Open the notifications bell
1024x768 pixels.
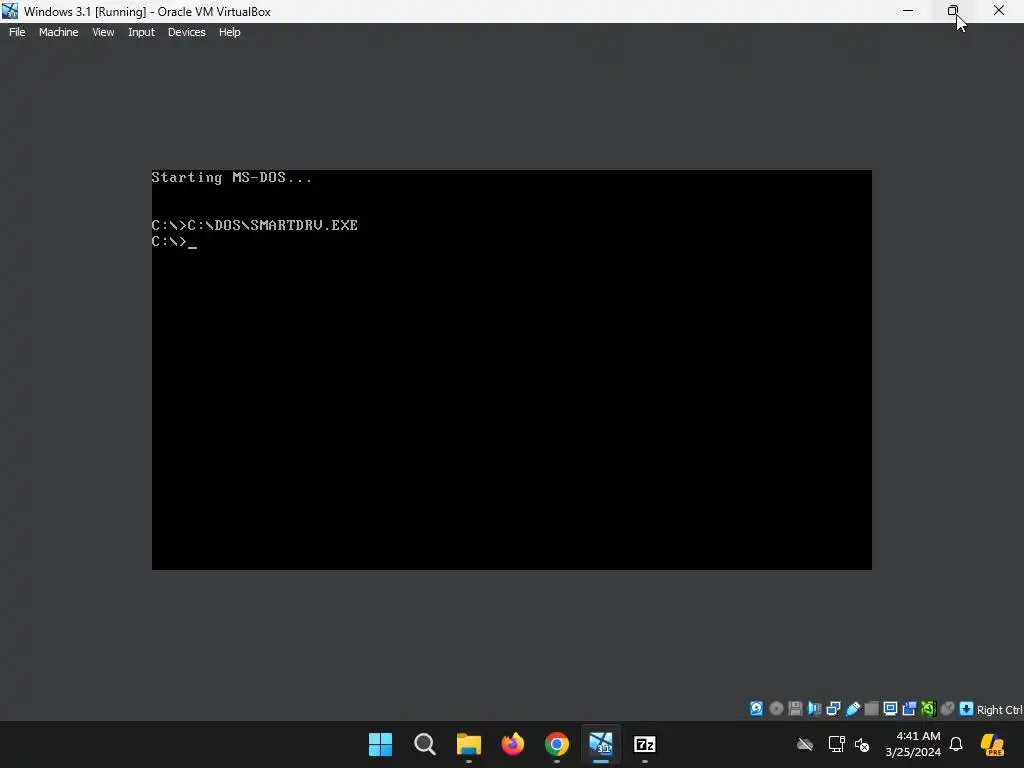pyautogui.click(x=956, y=744)
